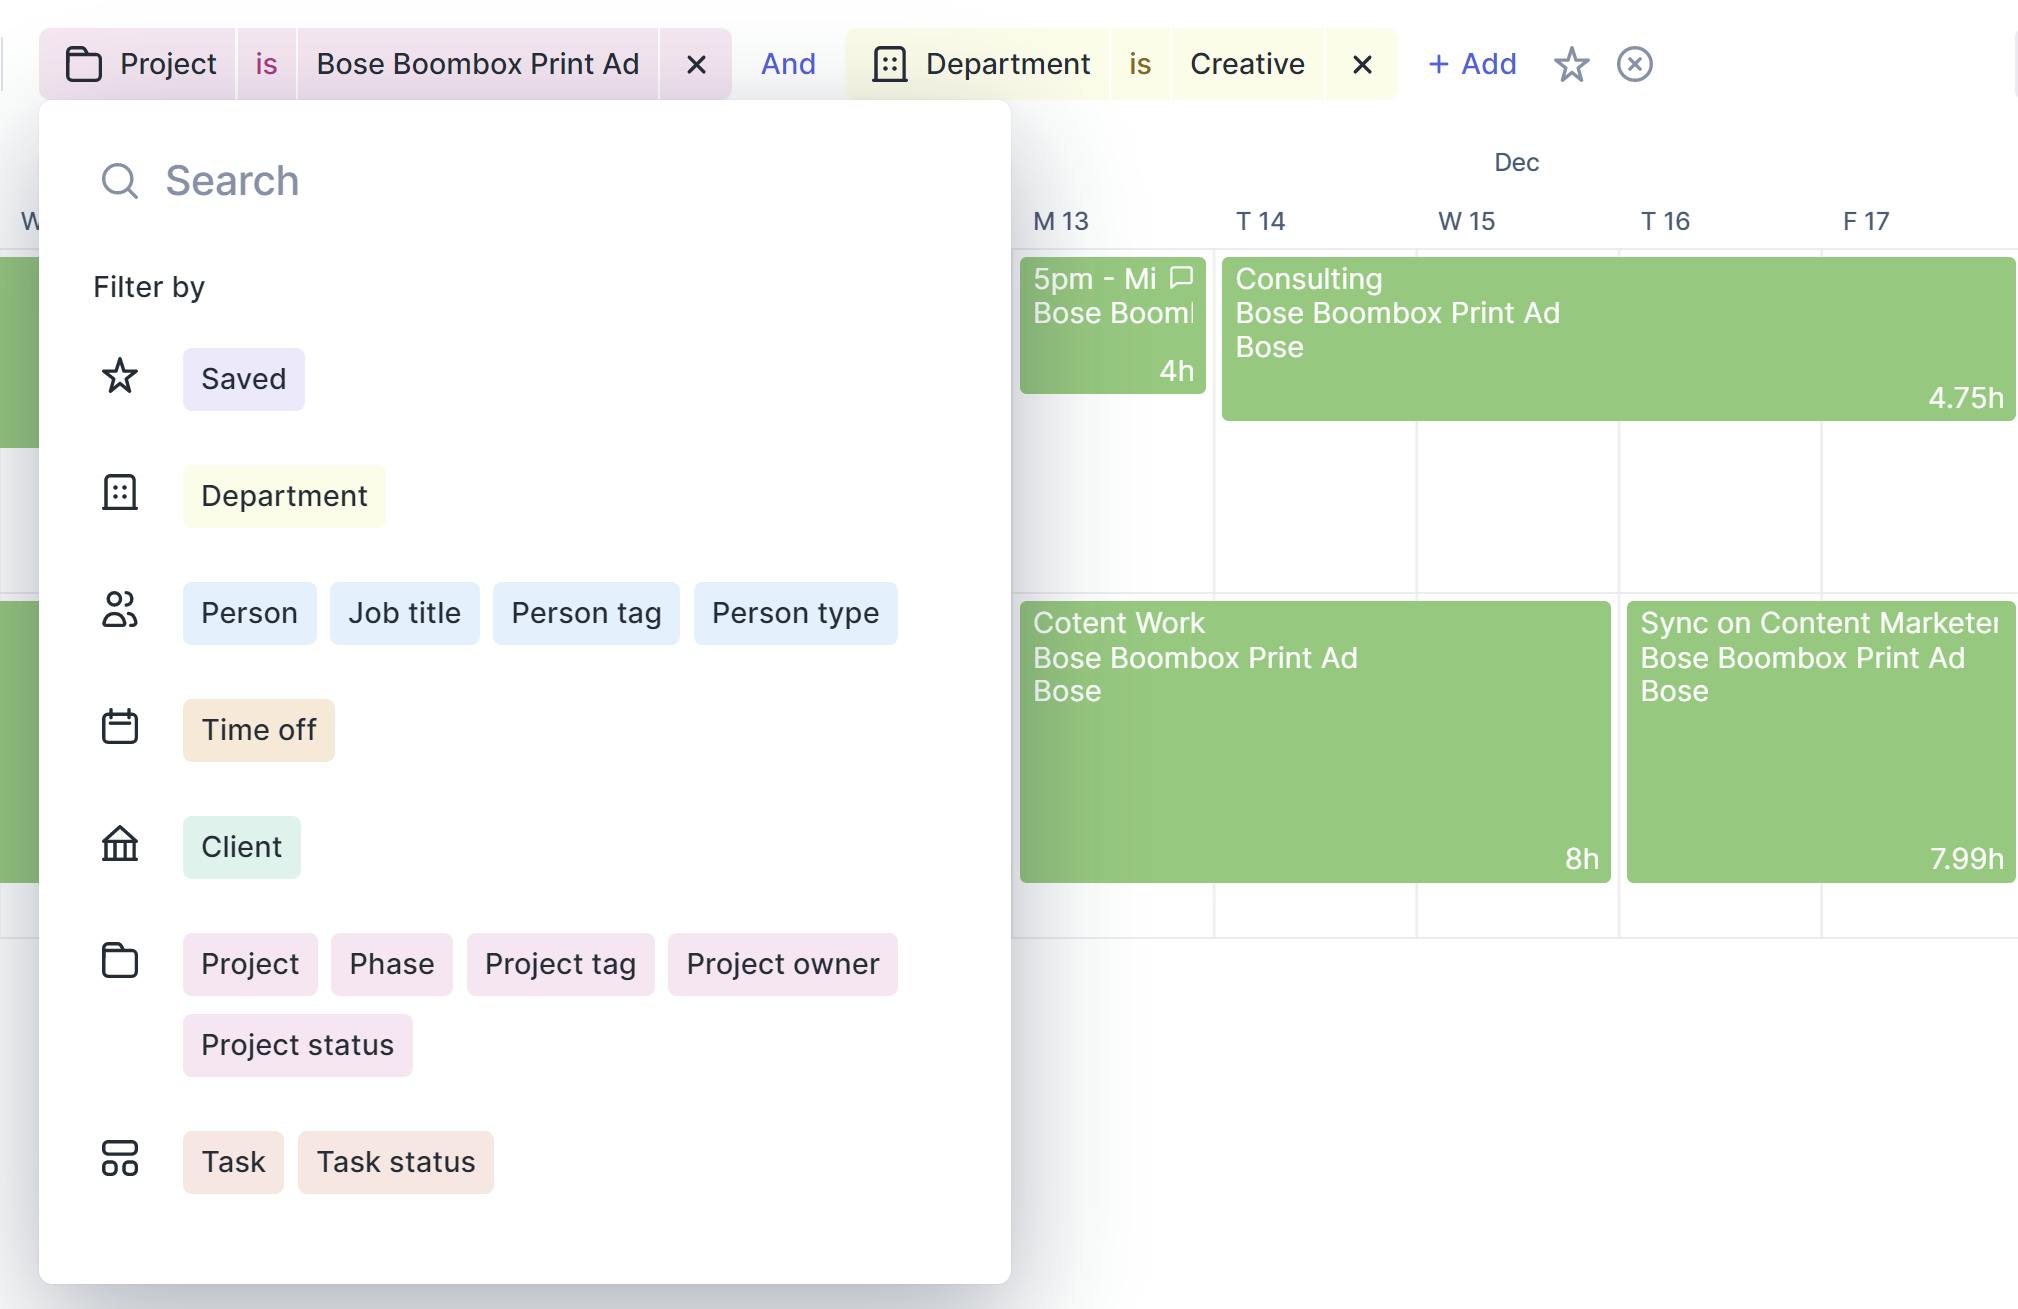Clear all filters using the circled X icon
Viewport: 2018px width, 1309px height.
pyautogui.click(x=1635, y=64)
